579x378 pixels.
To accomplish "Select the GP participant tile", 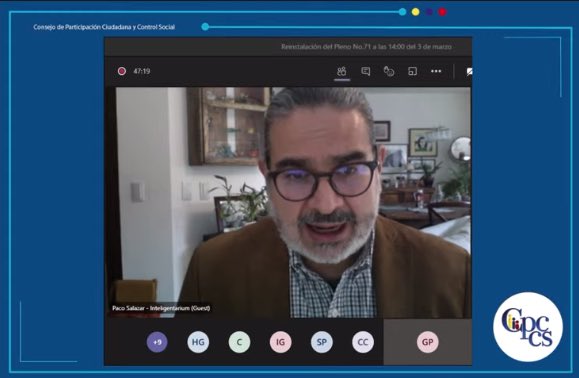I will pos(428,342).
